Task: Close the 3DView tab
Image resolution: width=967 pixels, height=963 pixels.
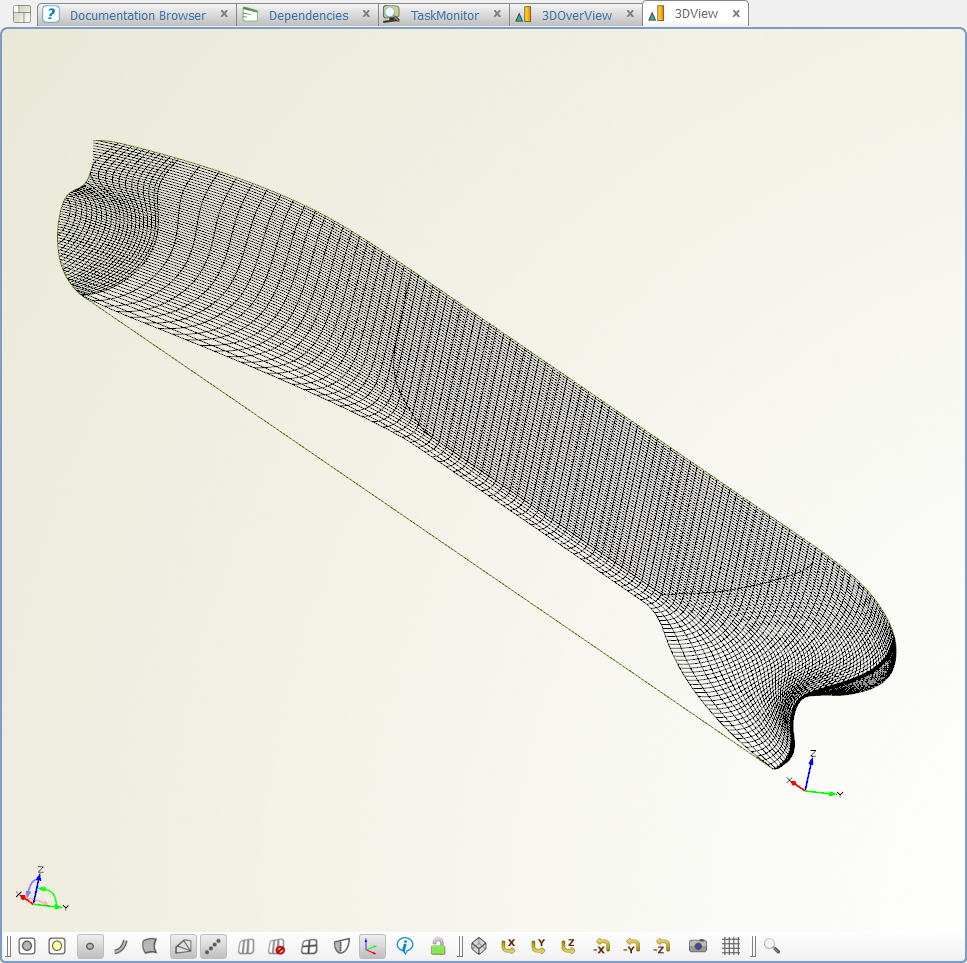Action: click(x=736, y=14)
